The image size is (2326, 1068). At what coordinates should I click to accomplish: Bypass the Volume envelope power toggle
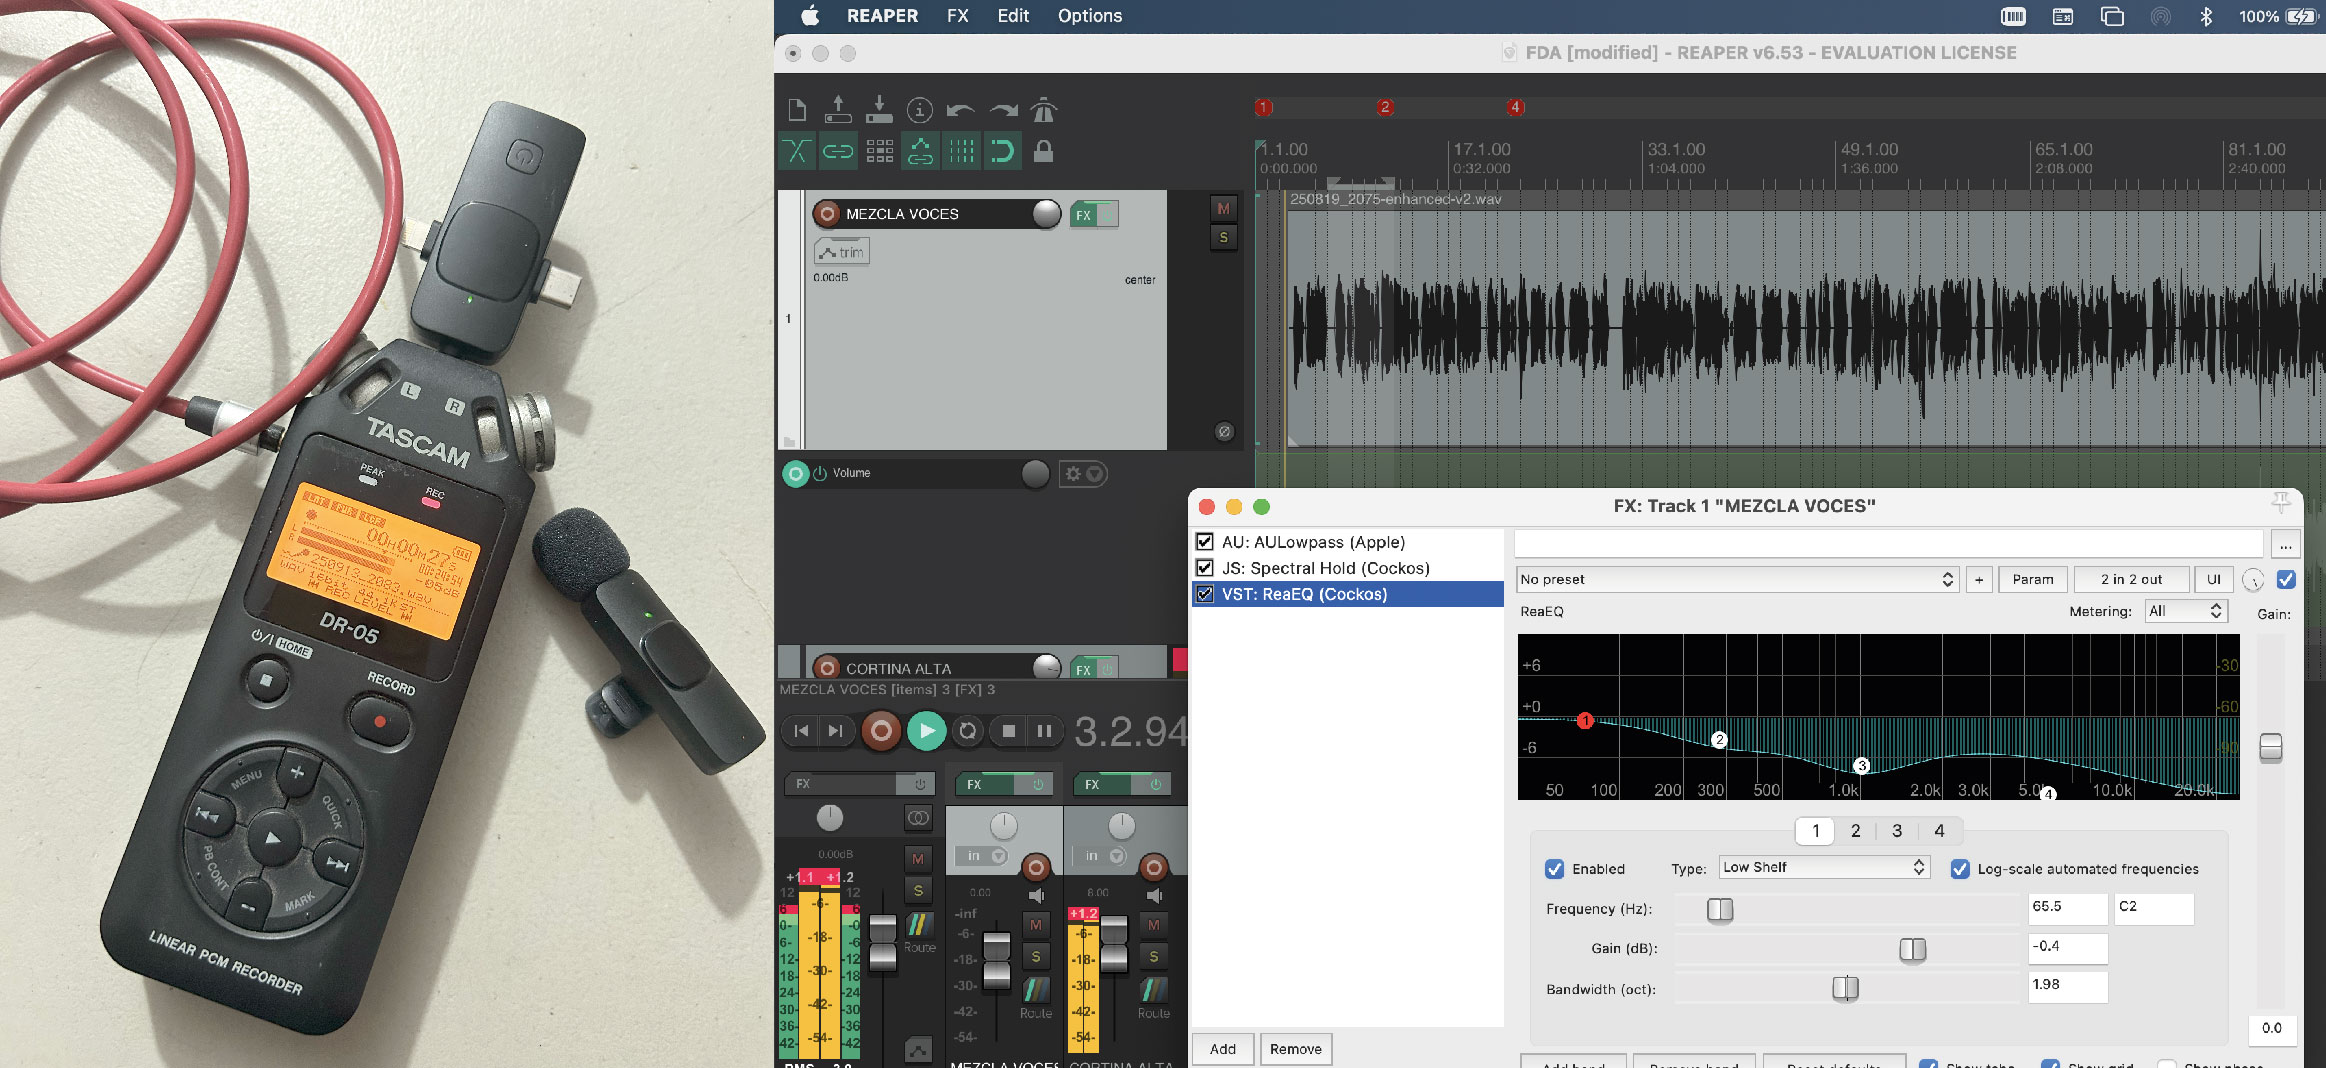point(820,473)
